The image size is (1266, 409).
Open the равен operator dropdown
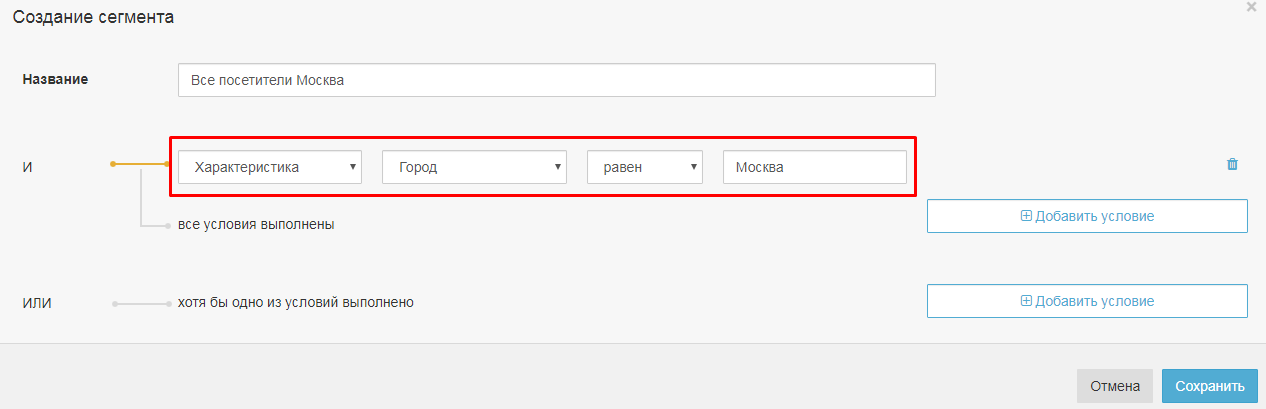pos(645,167)
